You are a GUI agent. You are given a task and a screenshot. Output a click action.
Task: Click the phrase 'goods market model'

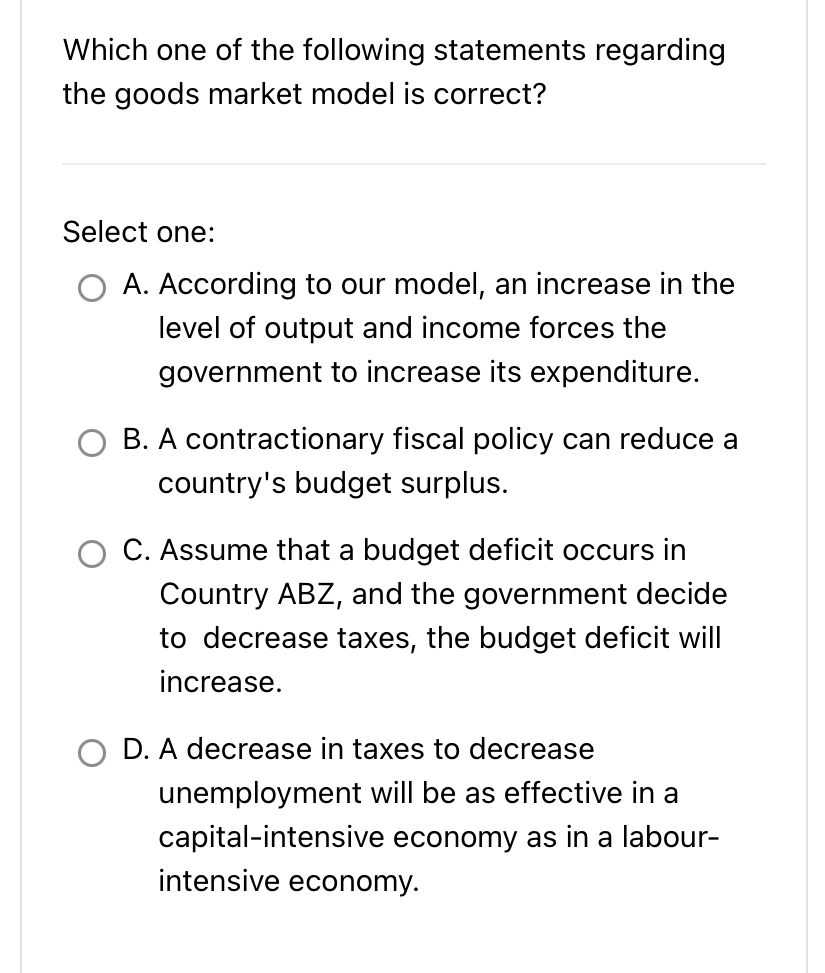pos(217,94)
